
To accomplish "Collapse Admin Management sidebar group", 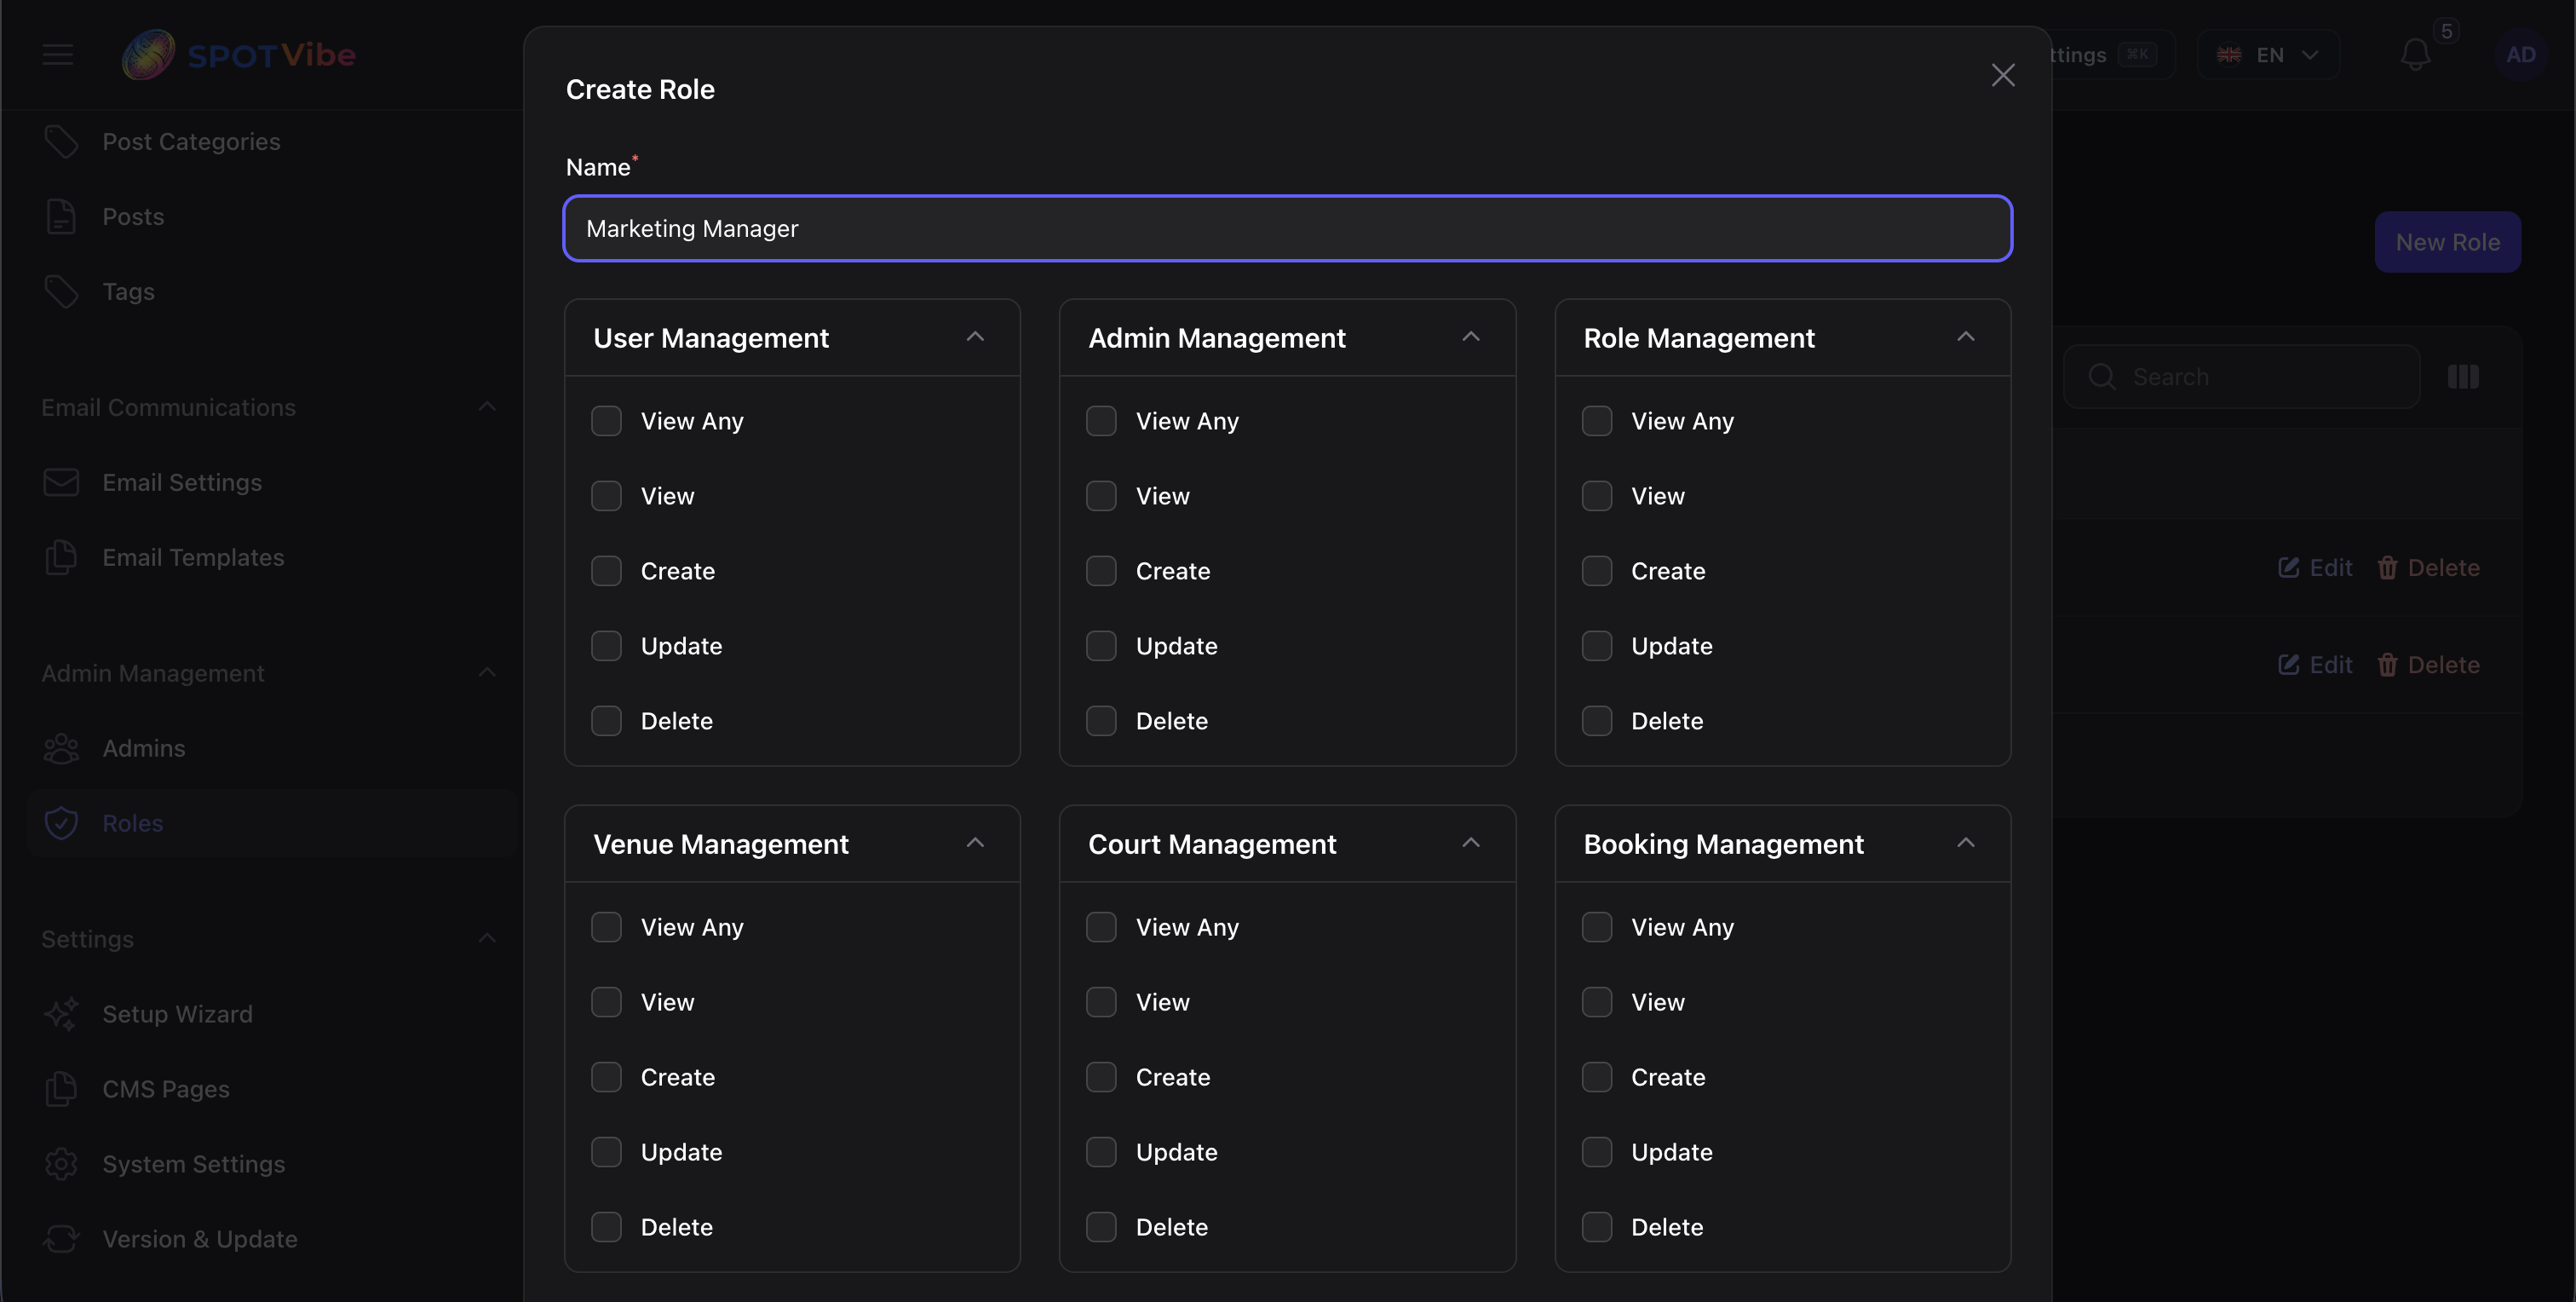I will pos(487,673).
